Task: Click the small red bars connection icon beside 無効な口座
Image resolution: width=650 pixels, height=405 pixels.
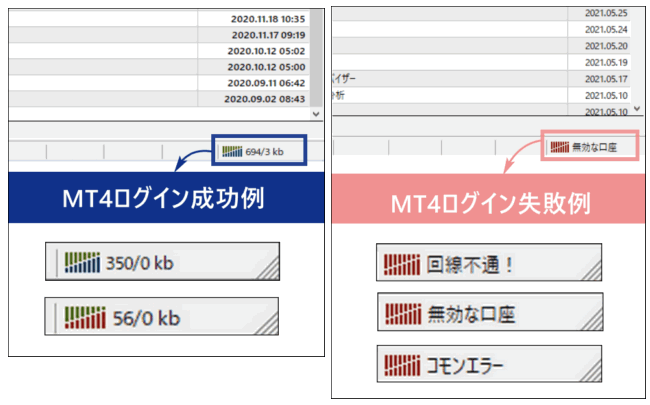Action: click(559, 147)
